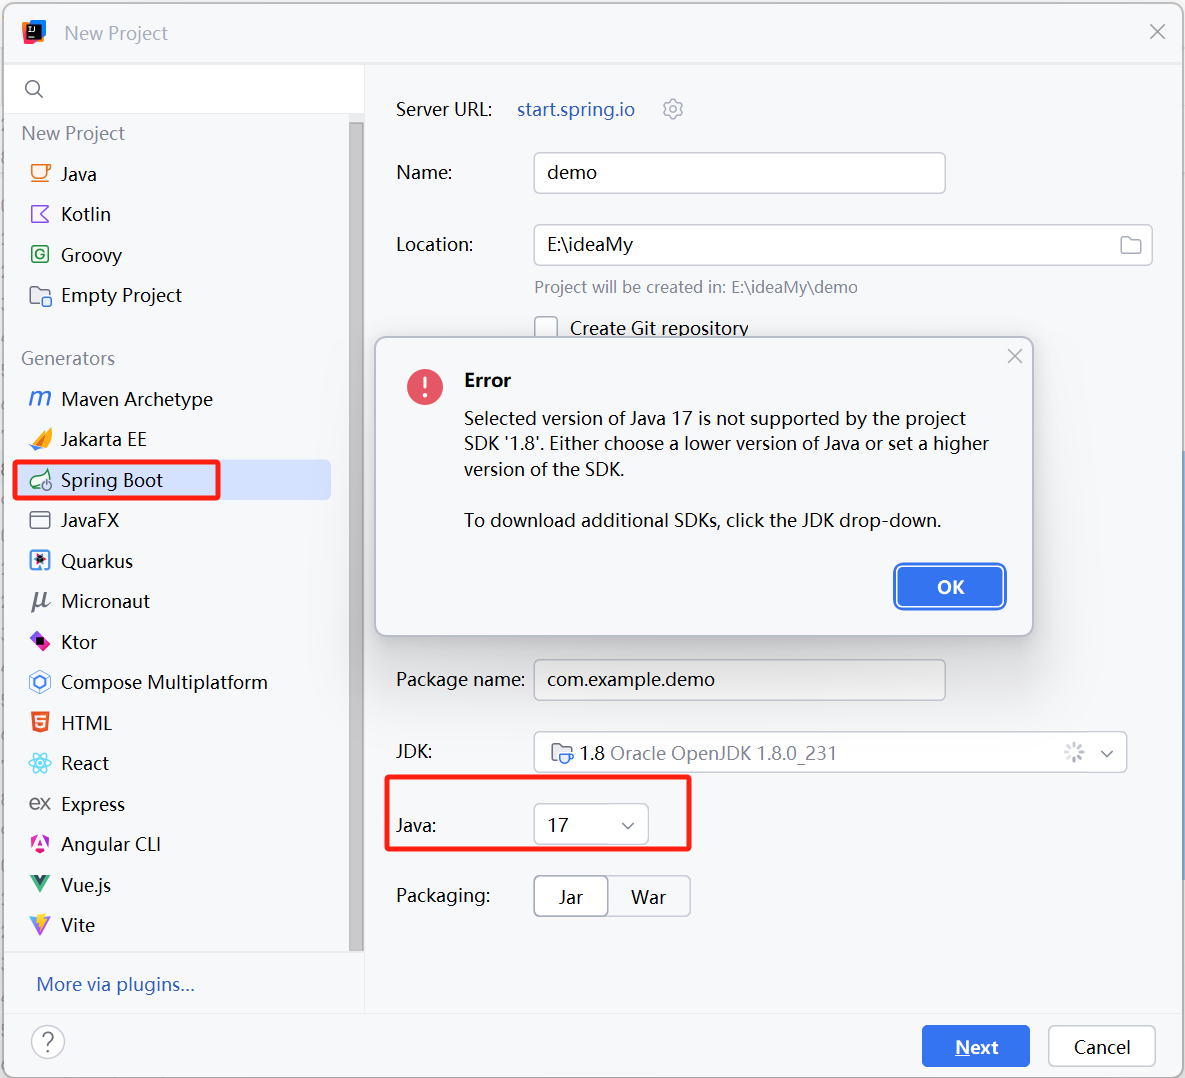This screenshot has width=1185, height=1078.
Task: Click the Empty Project folder icon
Action: [x=40, y=296]
